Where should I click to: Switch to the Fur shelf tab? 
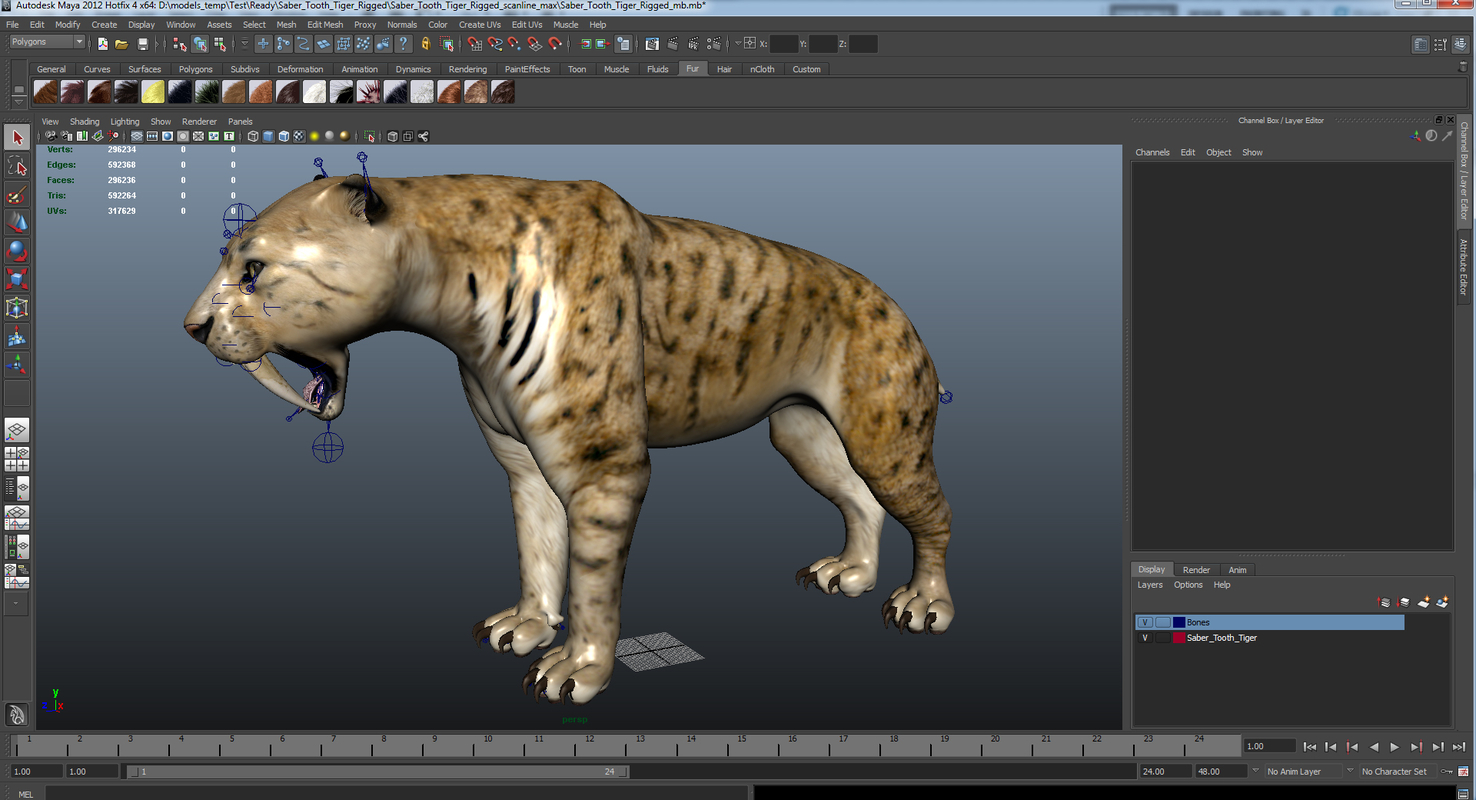coord(692,69)
